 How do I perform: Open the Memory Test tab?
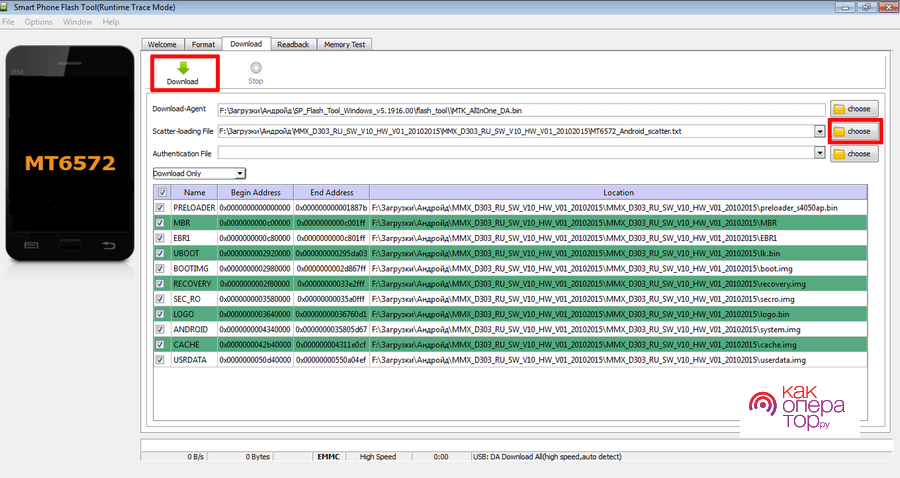point(344,44)
